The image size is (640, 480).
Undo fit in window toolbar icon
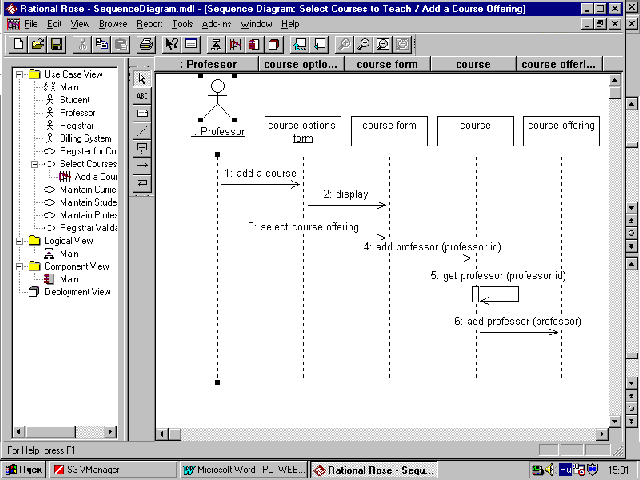point(401,44)
